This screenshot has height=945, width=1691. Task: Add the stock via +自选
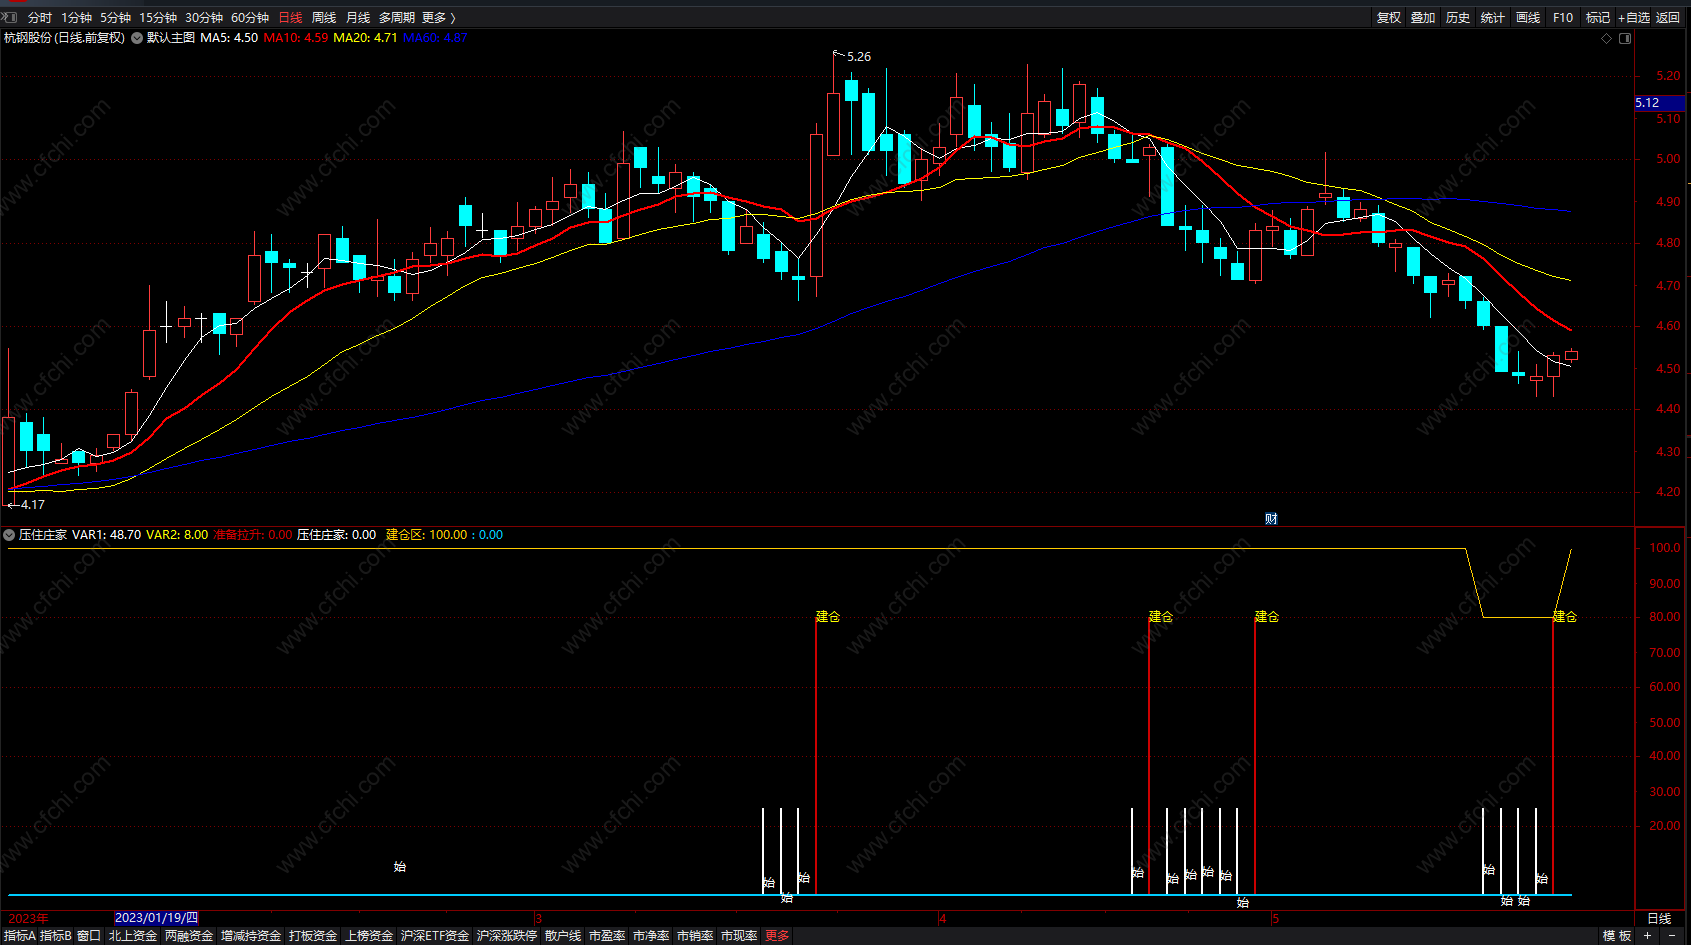[x=1634, y=18]
